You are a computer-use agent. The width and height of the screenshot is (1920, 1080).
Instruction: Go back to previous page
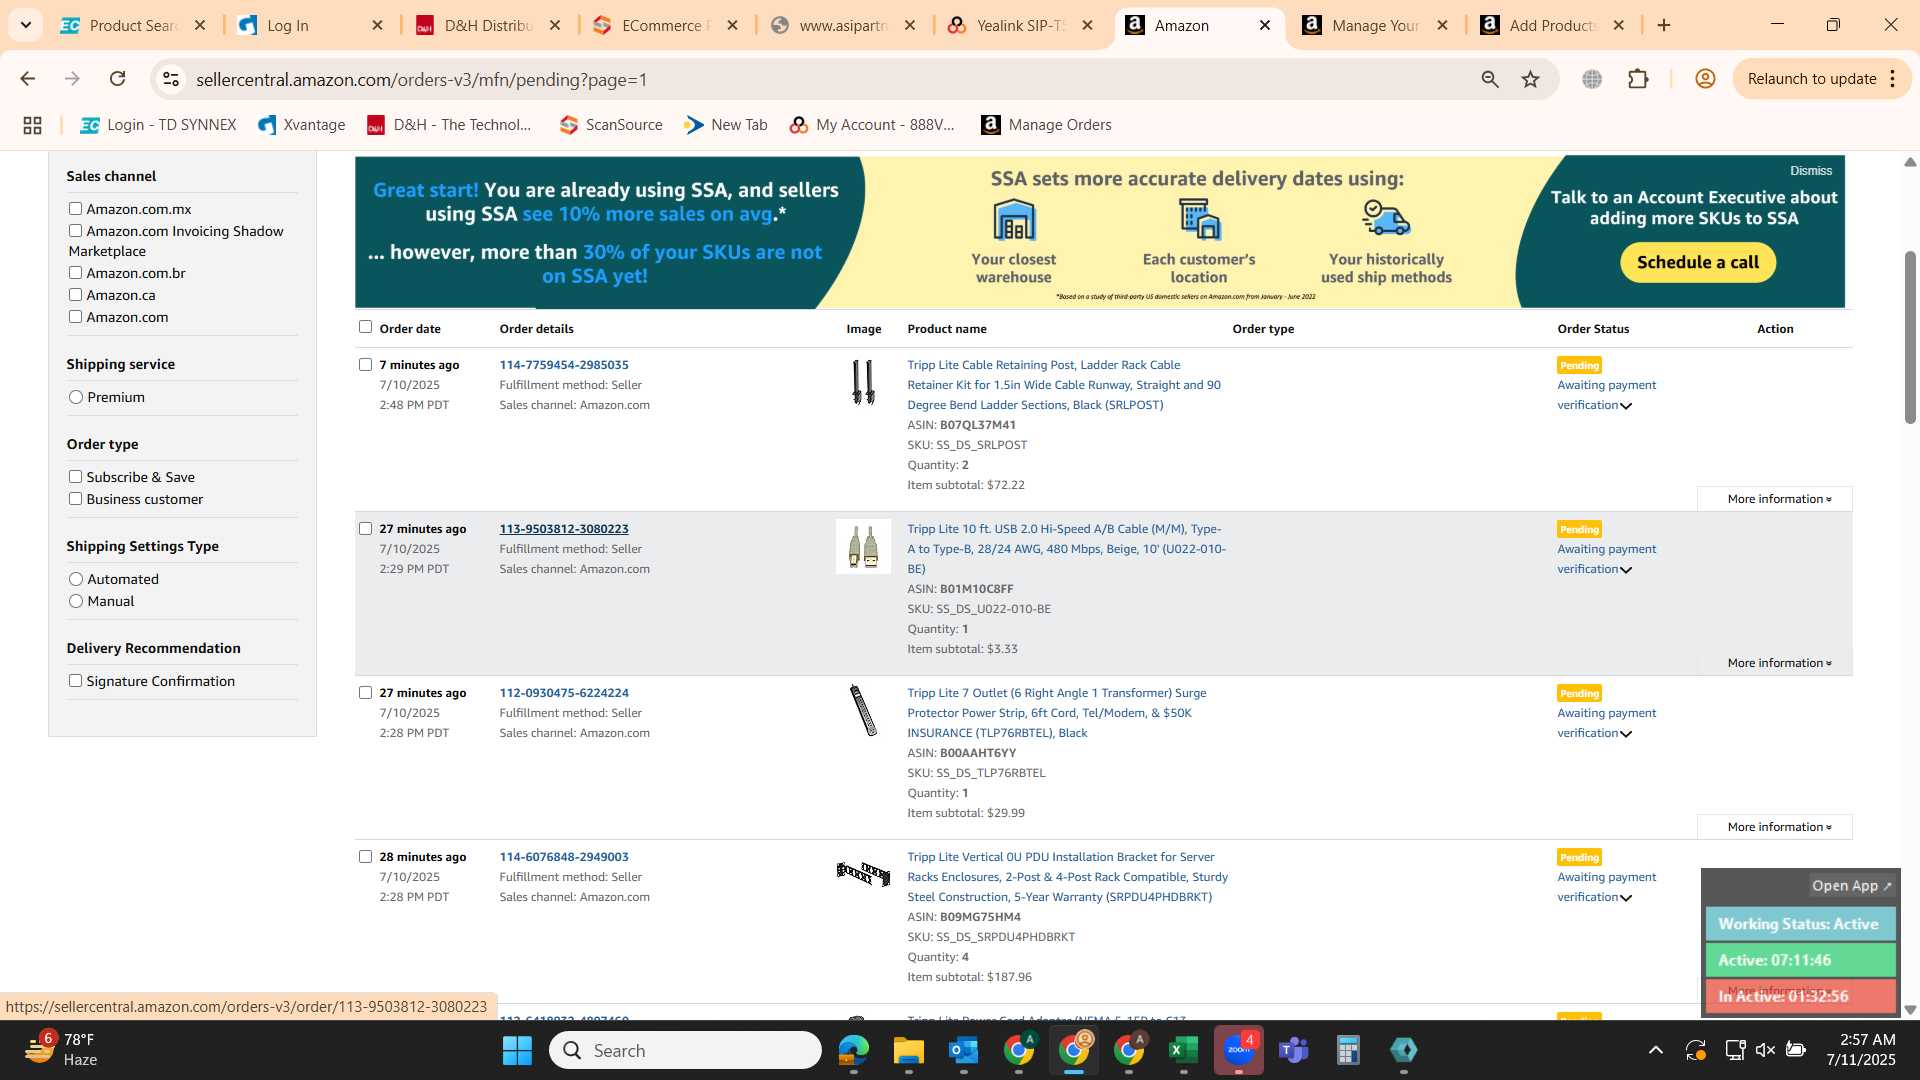click(x=28, y=79)
